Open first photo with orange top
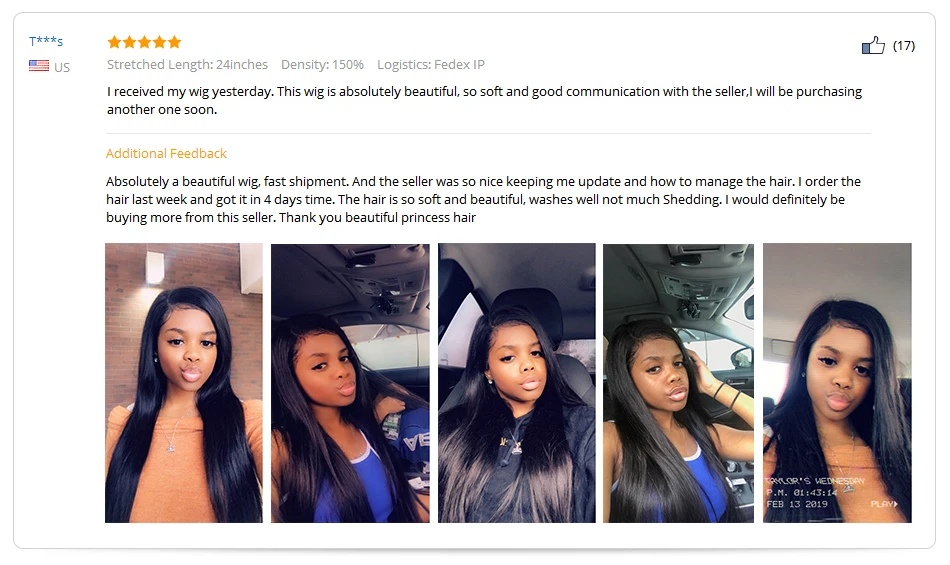 point(184,383)
